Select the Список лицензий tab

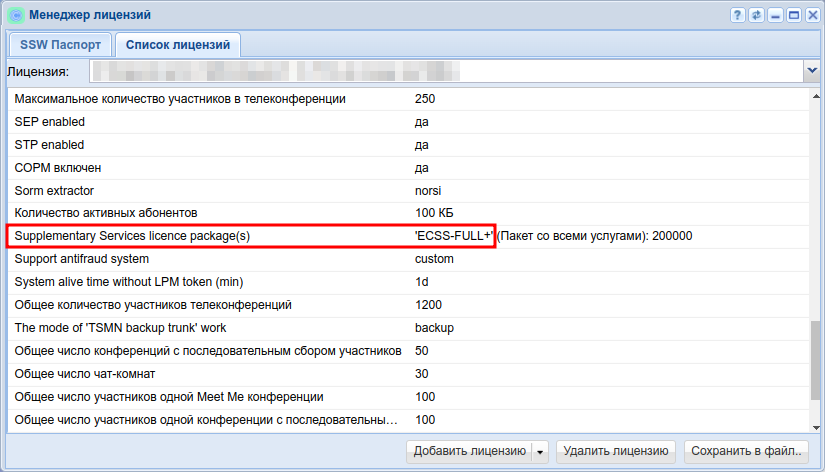178,45
